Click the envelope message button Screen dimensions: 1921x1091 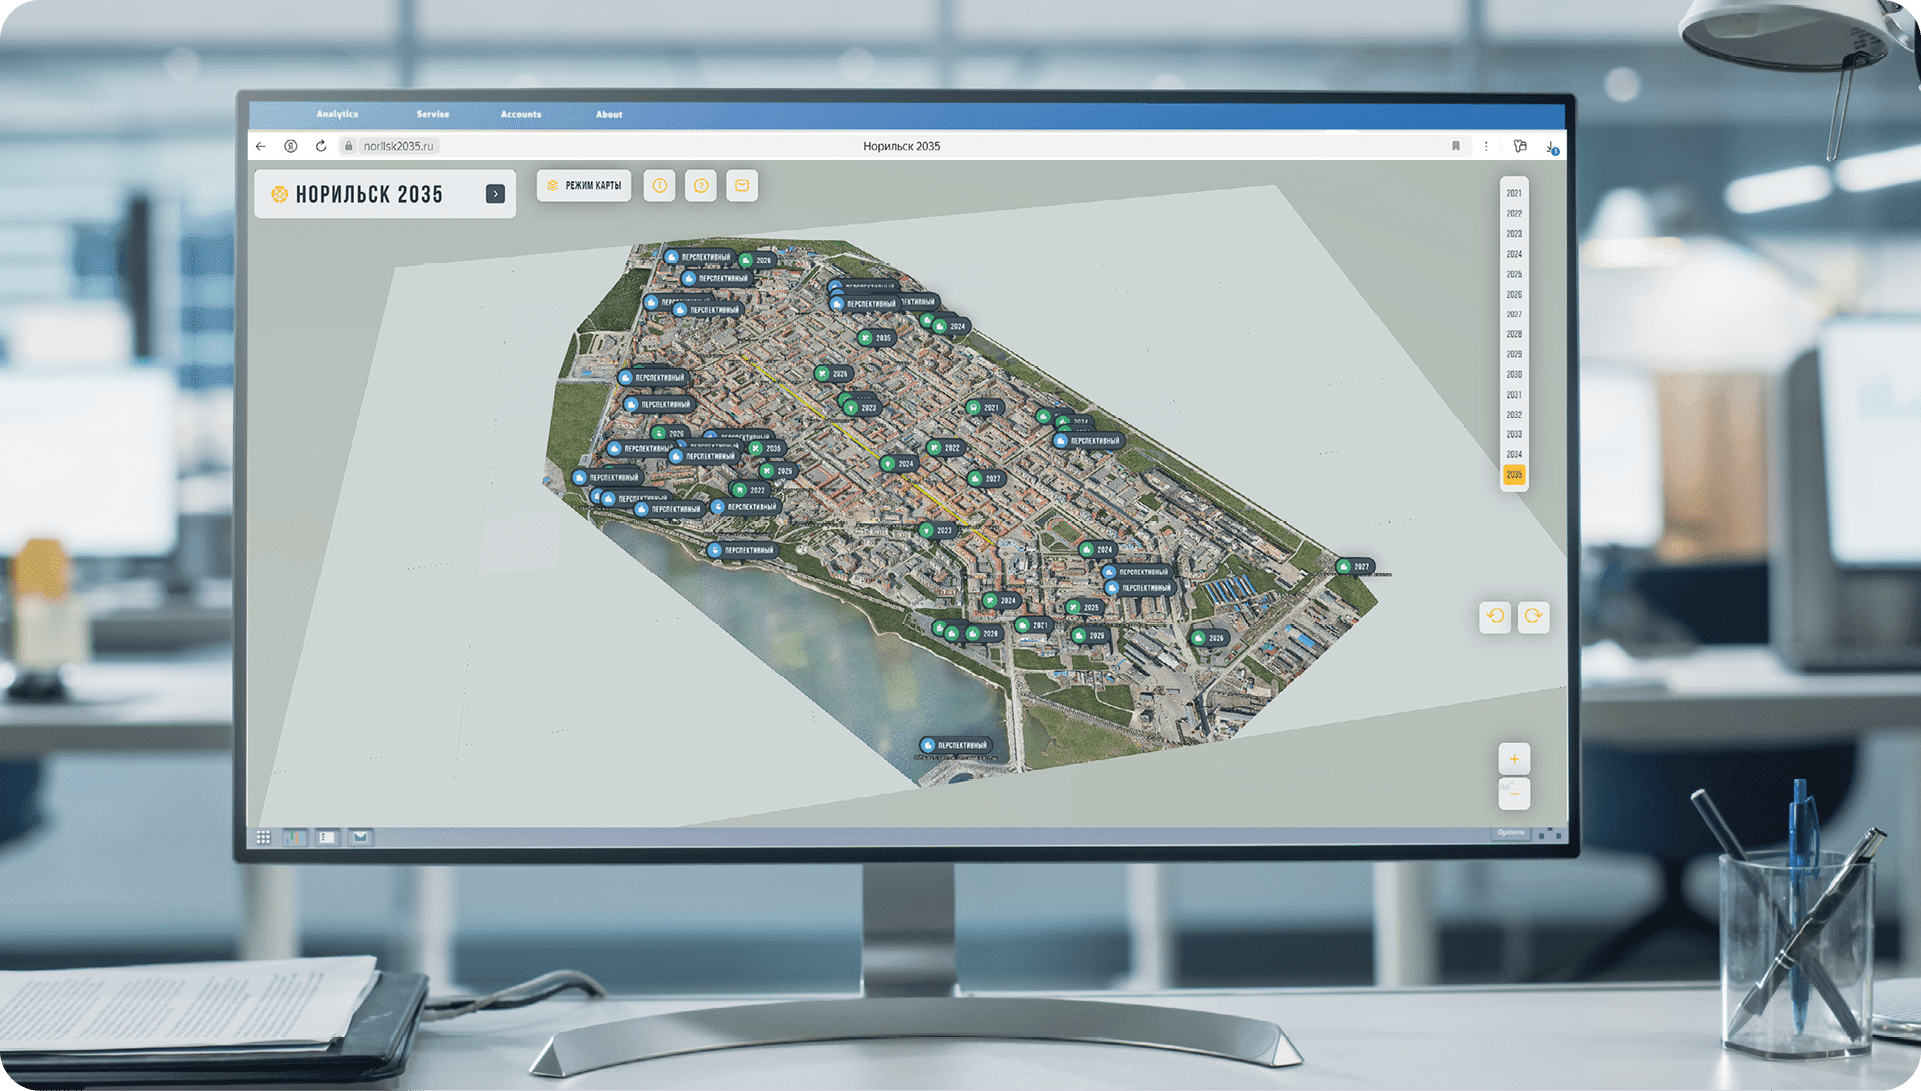click(x=742, y=186)
